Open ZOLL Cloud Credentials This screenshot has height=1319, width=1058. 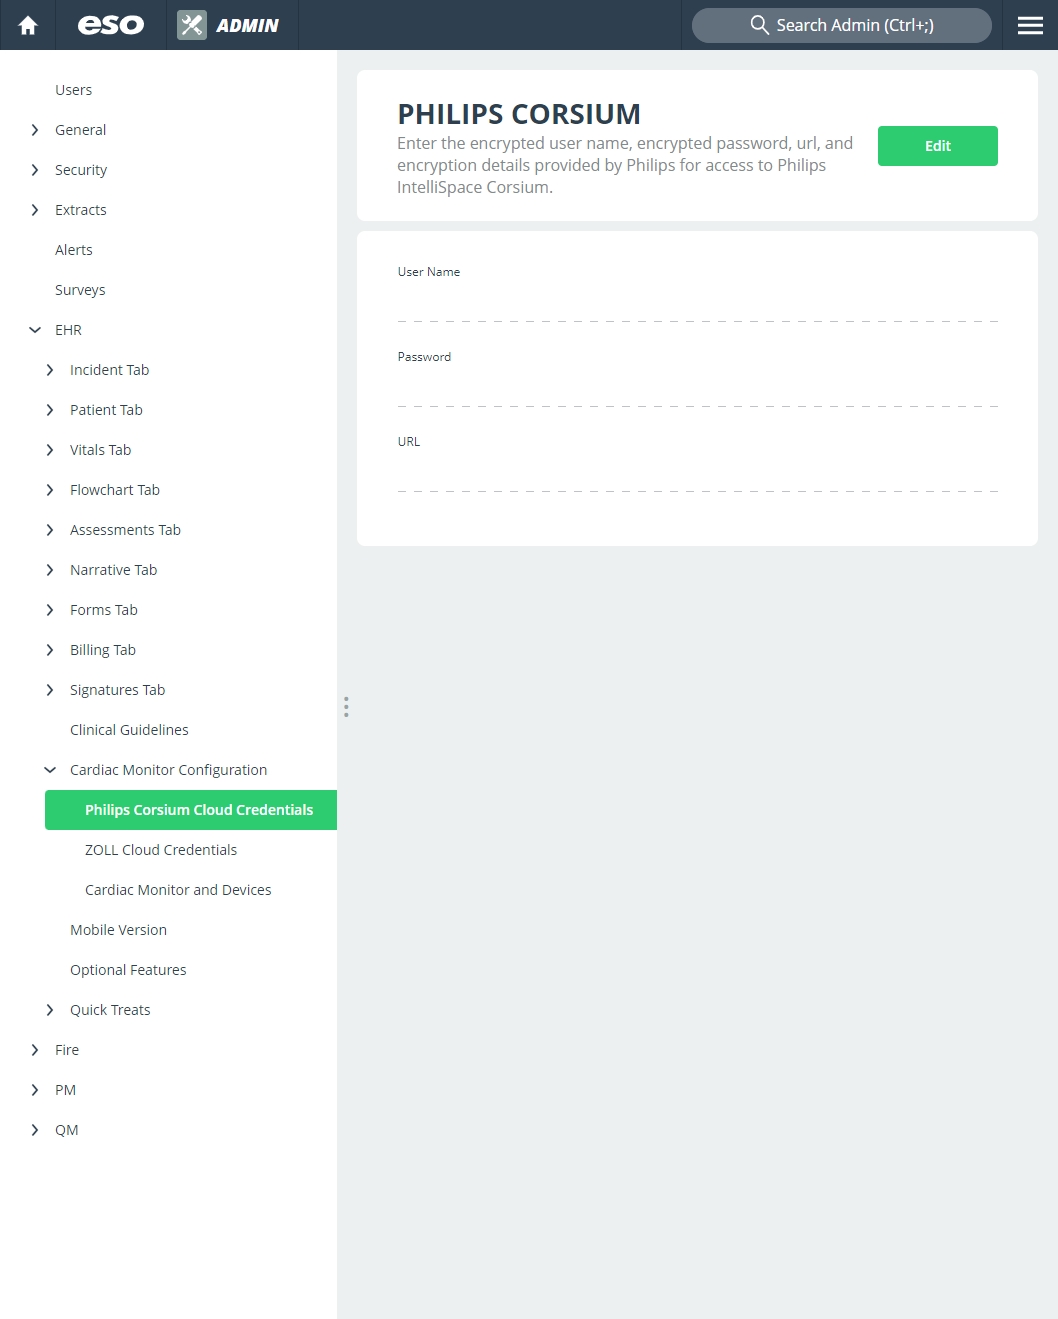(161, 850)
